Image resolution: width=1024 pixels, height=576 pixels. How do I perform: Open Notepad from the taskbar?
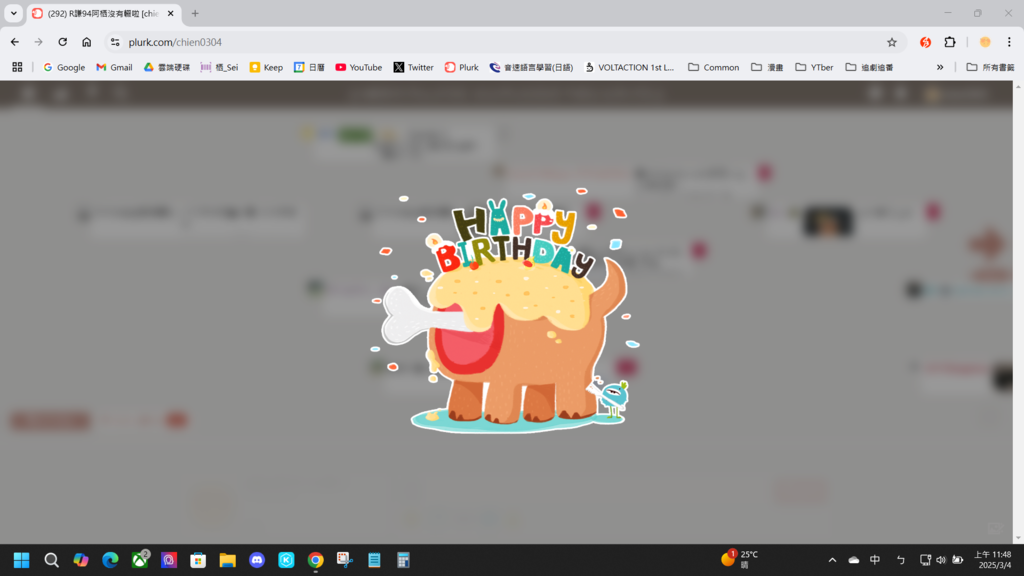[374, 560]
